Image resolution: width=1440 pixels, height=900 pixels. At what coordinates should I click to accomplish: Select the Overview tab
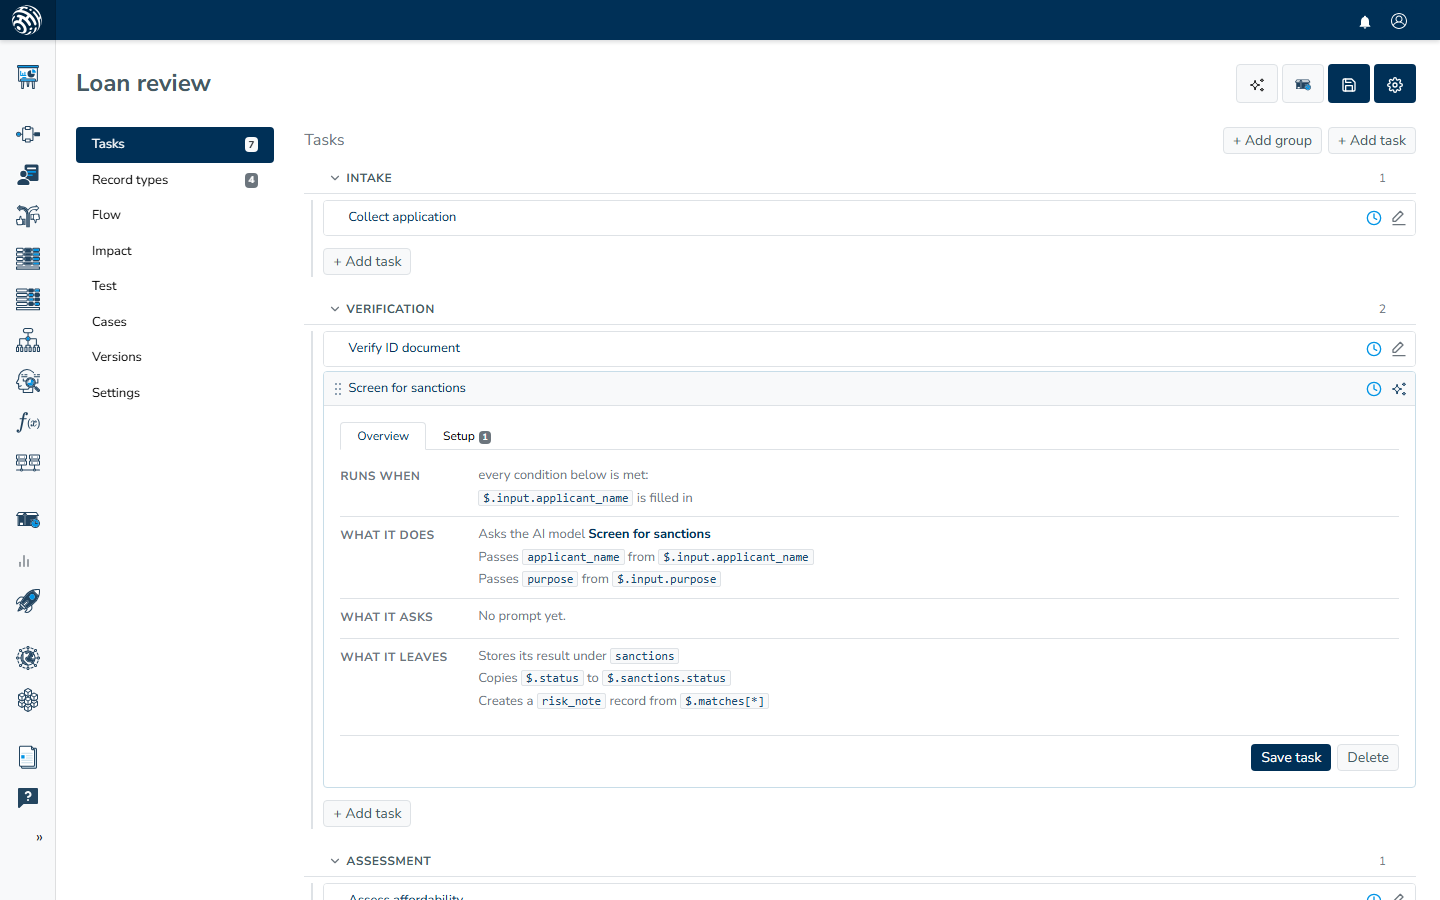point(383,436)
